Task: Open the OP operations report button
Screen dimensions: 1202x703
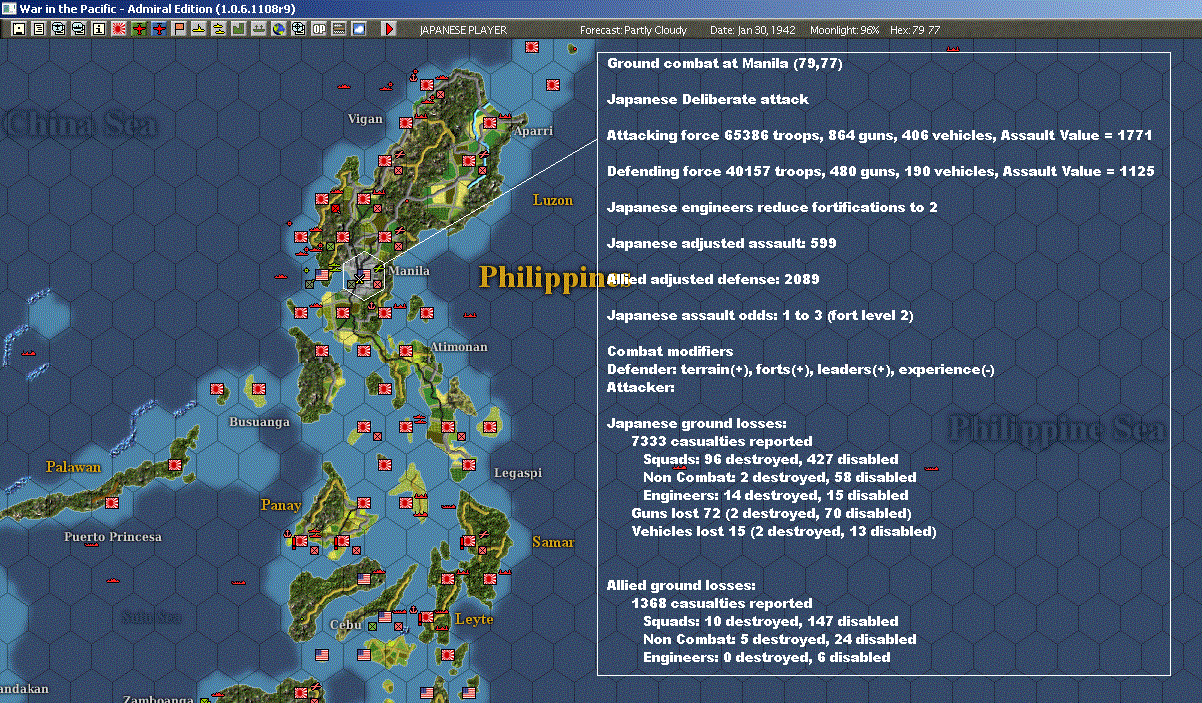Action: tap(319, 29)
